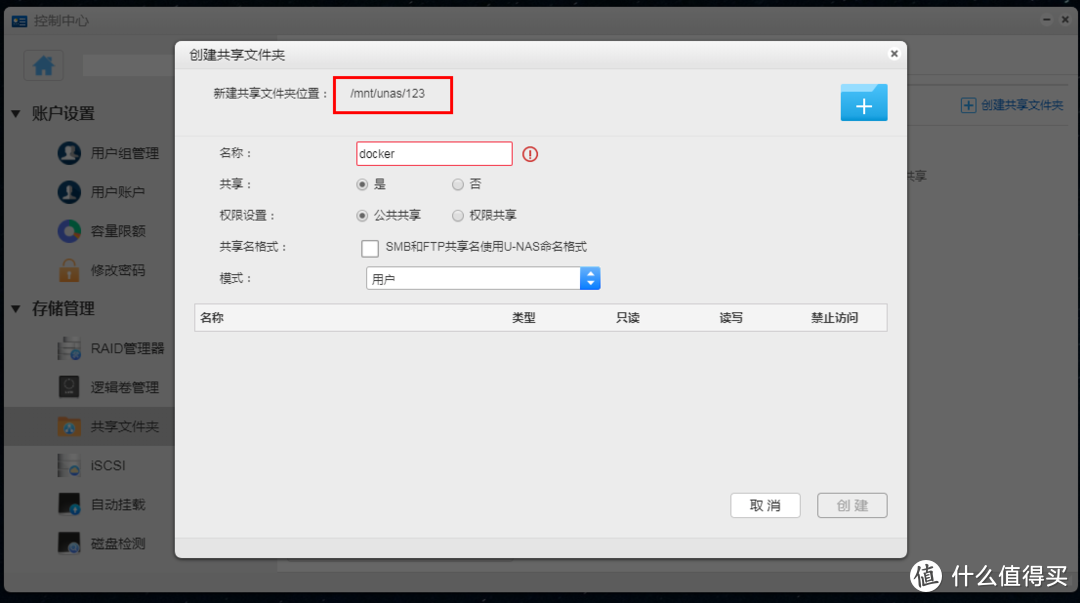Click 创建共享文件夹 link in background window

click(1022, 105)
